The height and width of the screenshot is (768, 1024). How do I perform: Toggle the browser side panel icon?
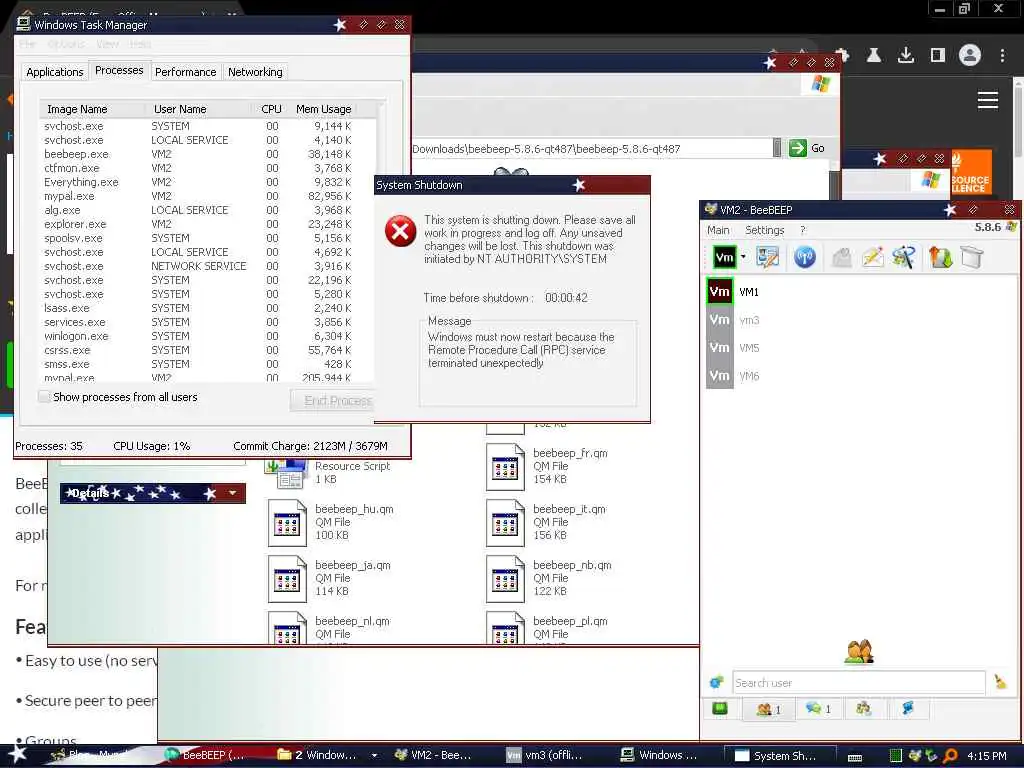[x=938, y=56]
